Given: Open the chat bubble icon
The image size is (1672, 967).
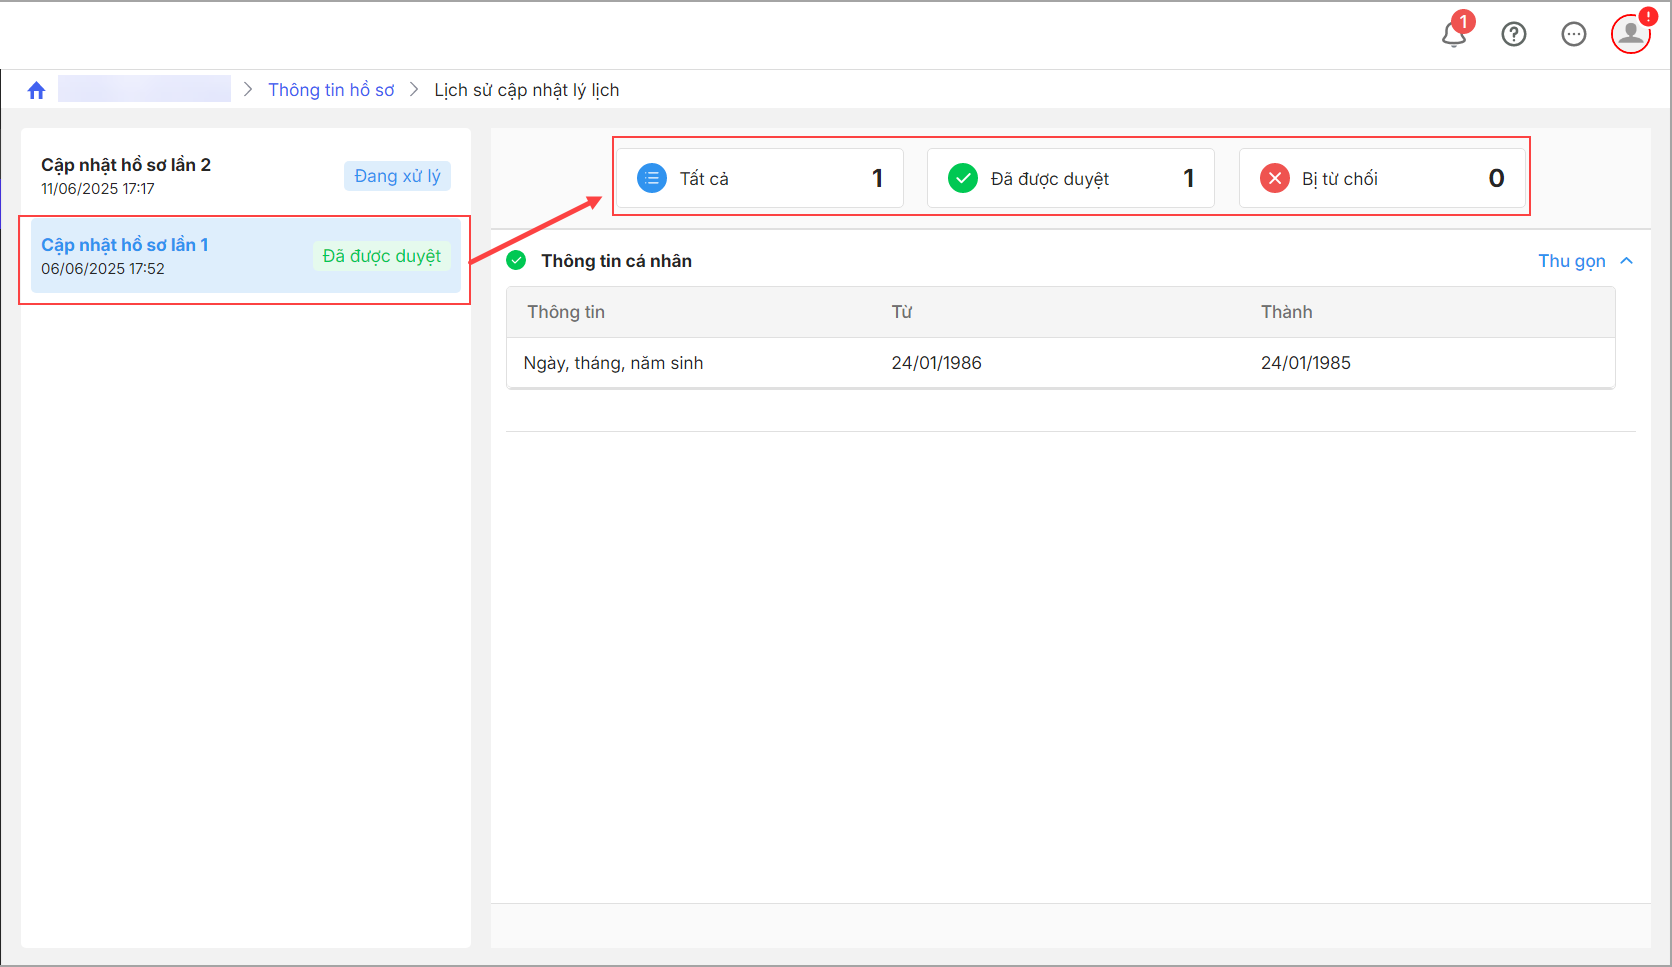Looking at the screenshot, I should (1574, 34).
